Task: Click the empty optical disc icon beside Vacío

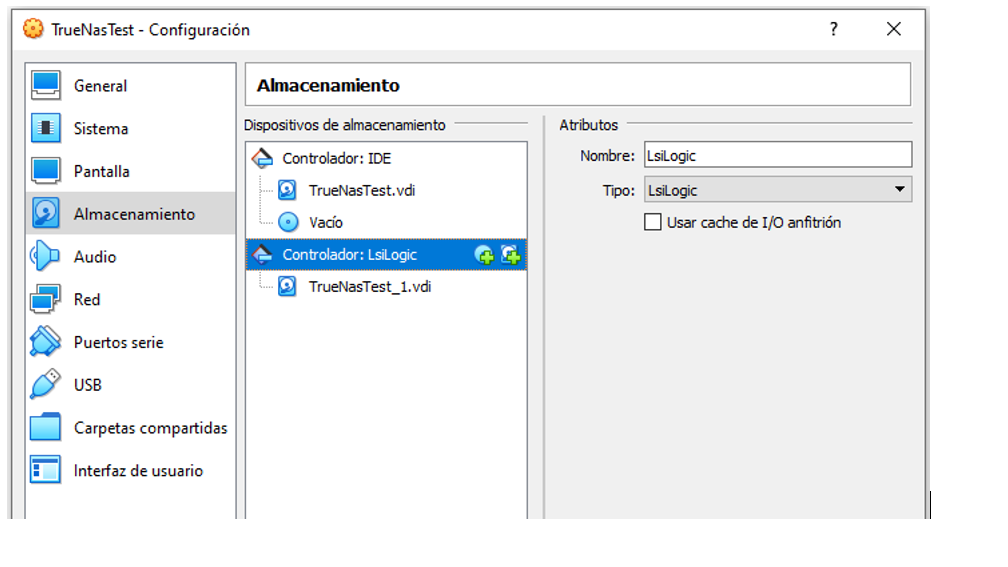Action: (x=288, y=222)
